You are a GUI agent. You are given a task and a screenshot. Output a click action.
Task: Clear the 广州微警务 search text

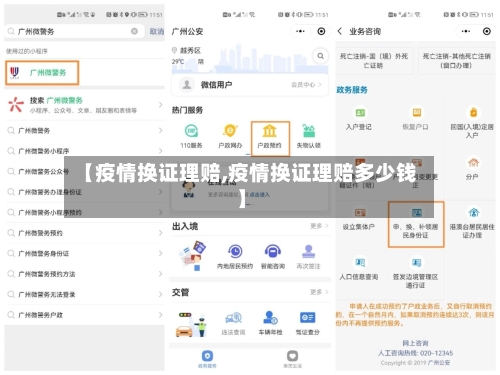tap(134, 31)
